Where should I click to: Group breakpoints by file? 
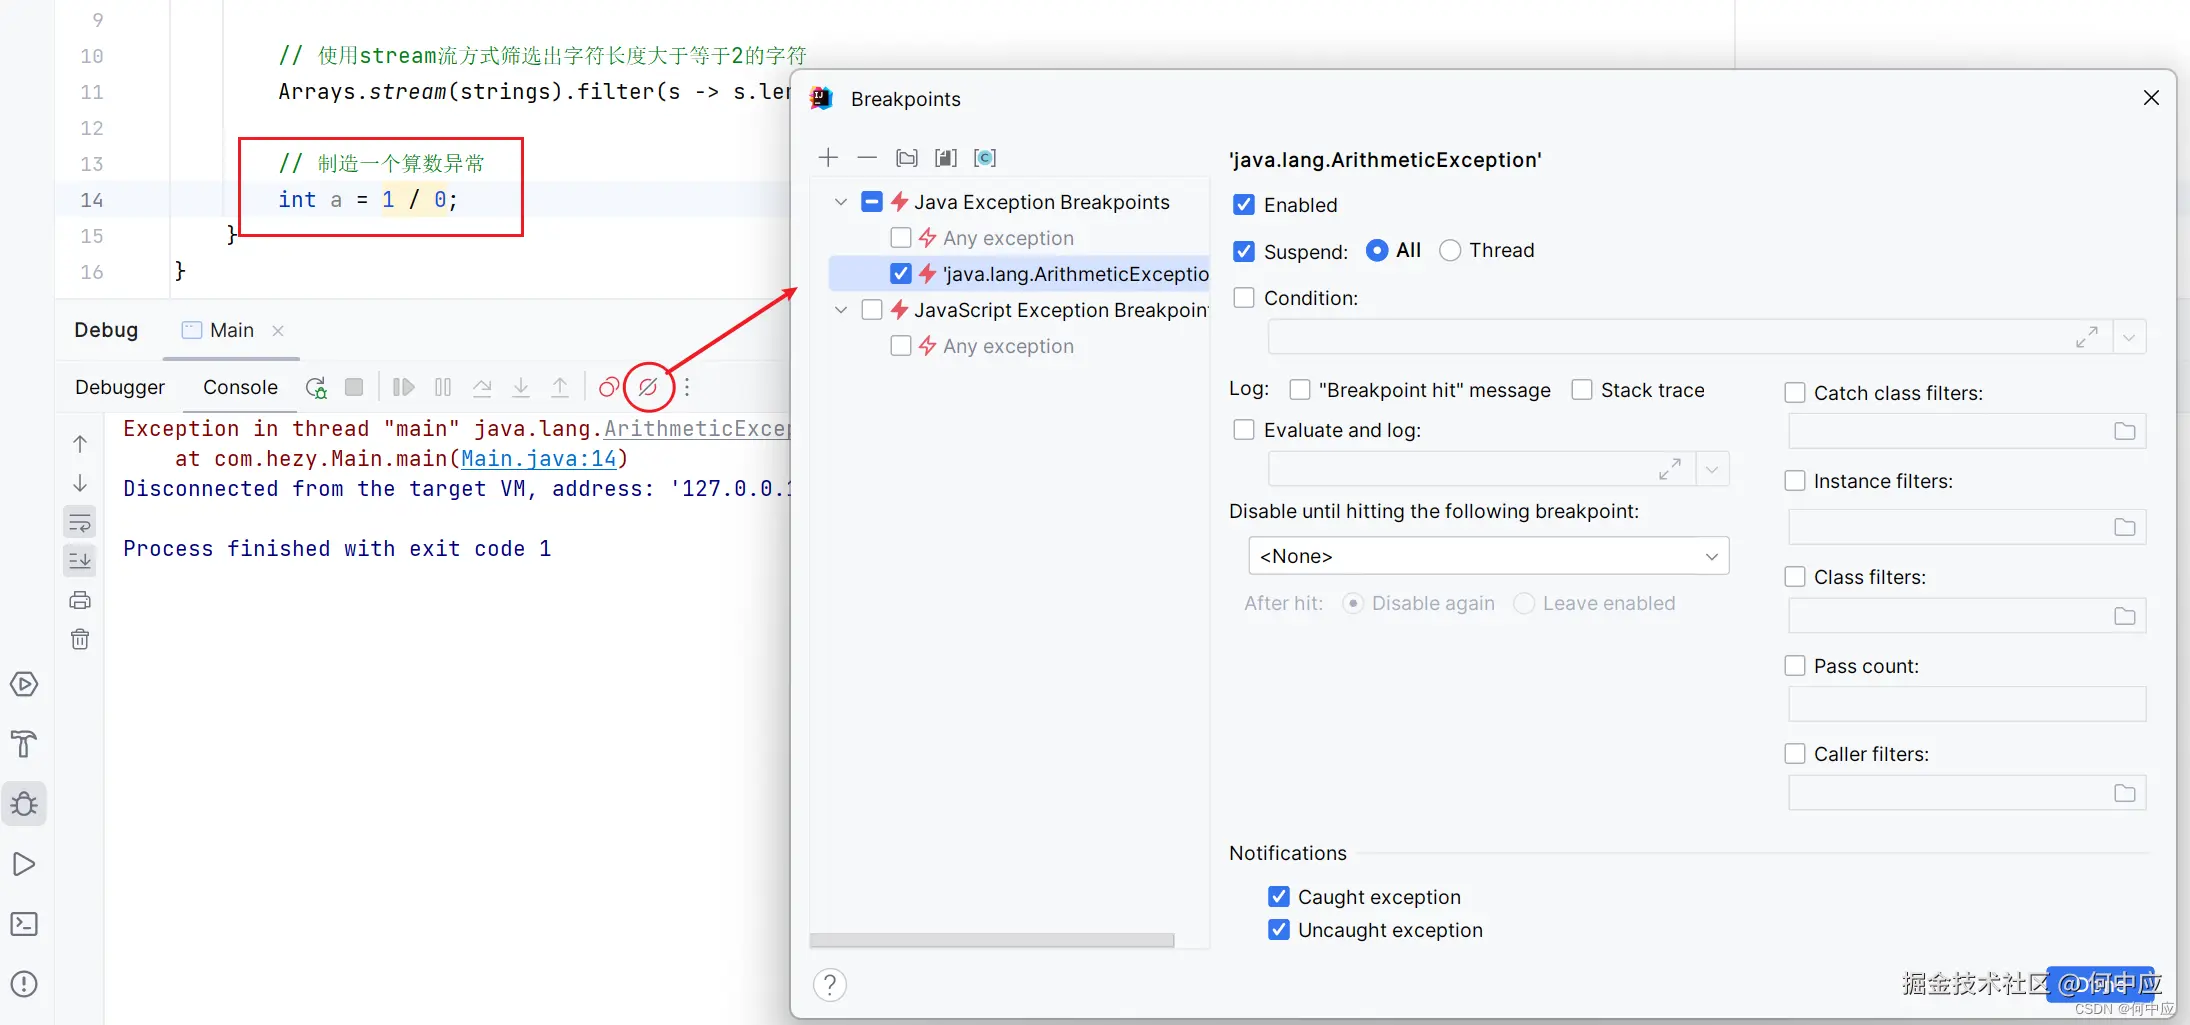click(x=945, y=158)
